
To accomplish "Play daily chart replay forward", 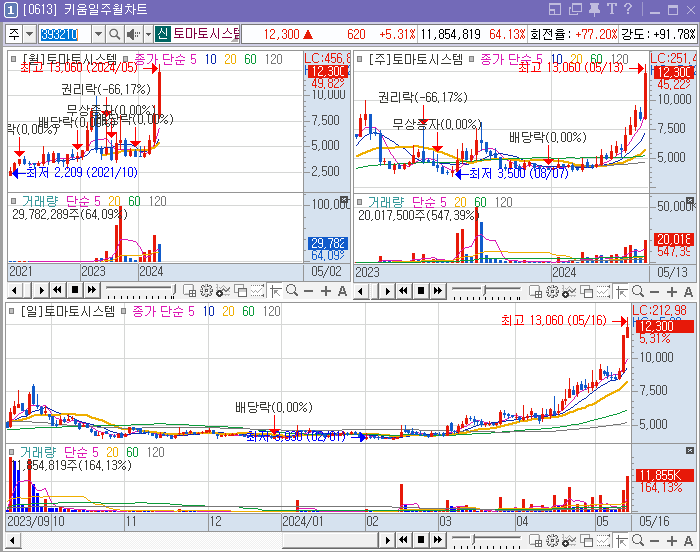I will (x=388, y=540).
